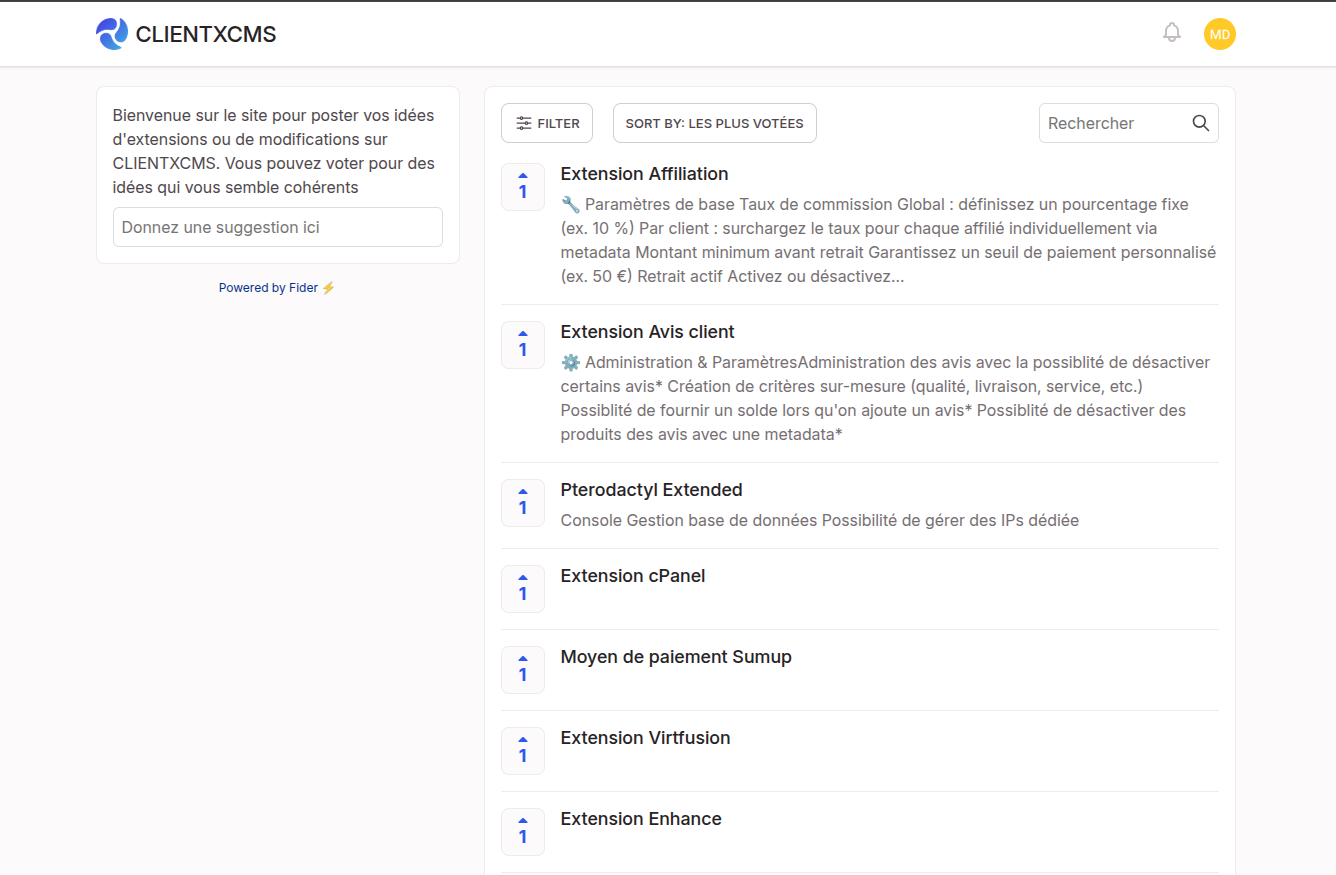Open the MD user avatar menu
Image resolution: width=1336 pixels, height=875 pixels.
point(1220,34)
